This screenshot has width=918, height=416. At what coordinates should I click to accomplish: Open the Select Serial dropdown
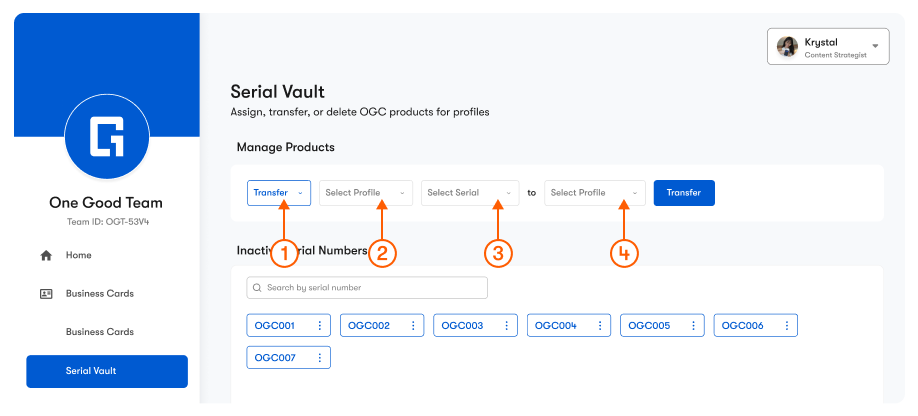[469, 193]
